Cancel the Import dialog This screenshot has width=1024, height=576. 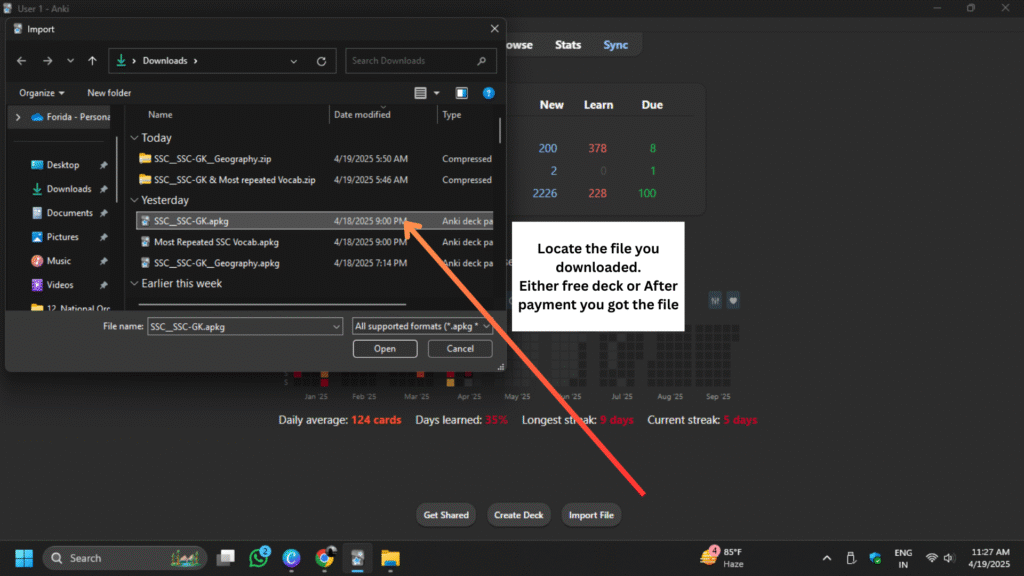[460, 349]
